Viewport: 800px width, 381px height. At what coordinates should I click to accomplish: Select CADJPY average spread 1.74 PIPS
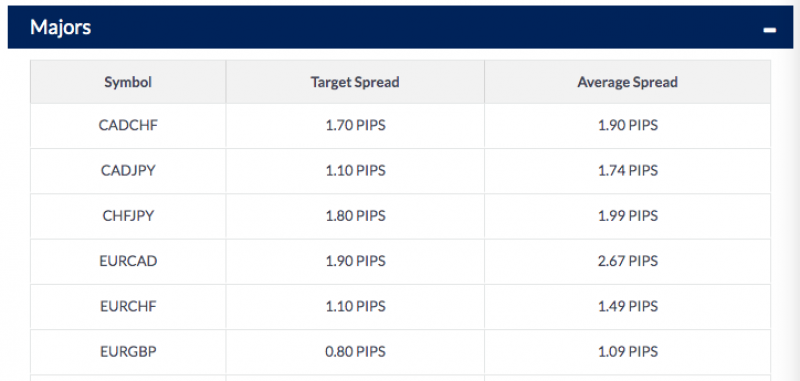click(628, 170)
